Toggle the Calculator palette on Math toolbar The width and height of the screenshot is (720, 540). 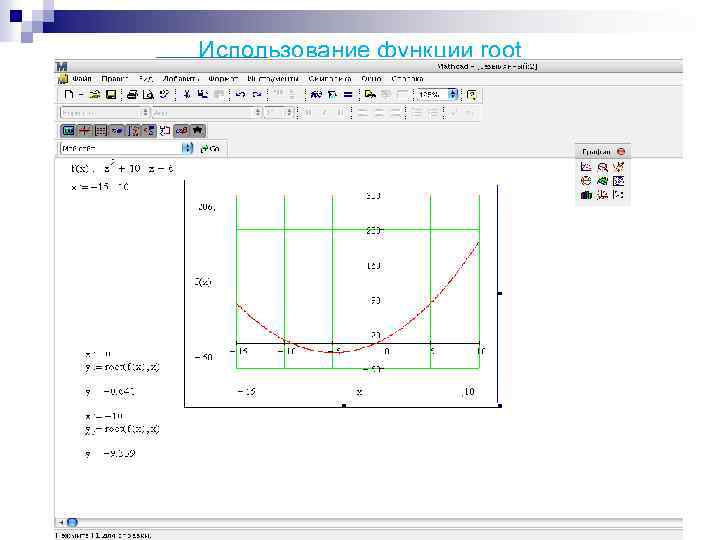coord(68,131)
